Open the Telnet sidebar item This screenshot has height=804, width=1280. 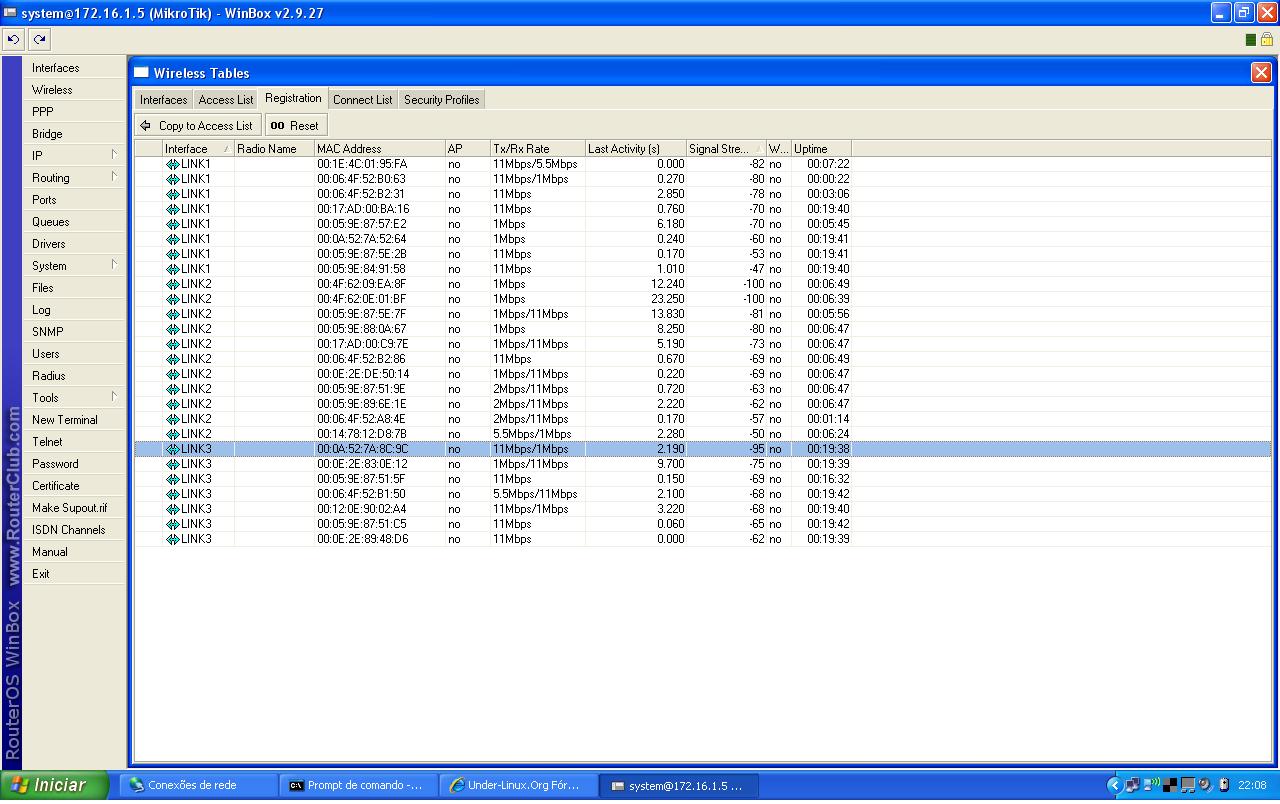75,442
